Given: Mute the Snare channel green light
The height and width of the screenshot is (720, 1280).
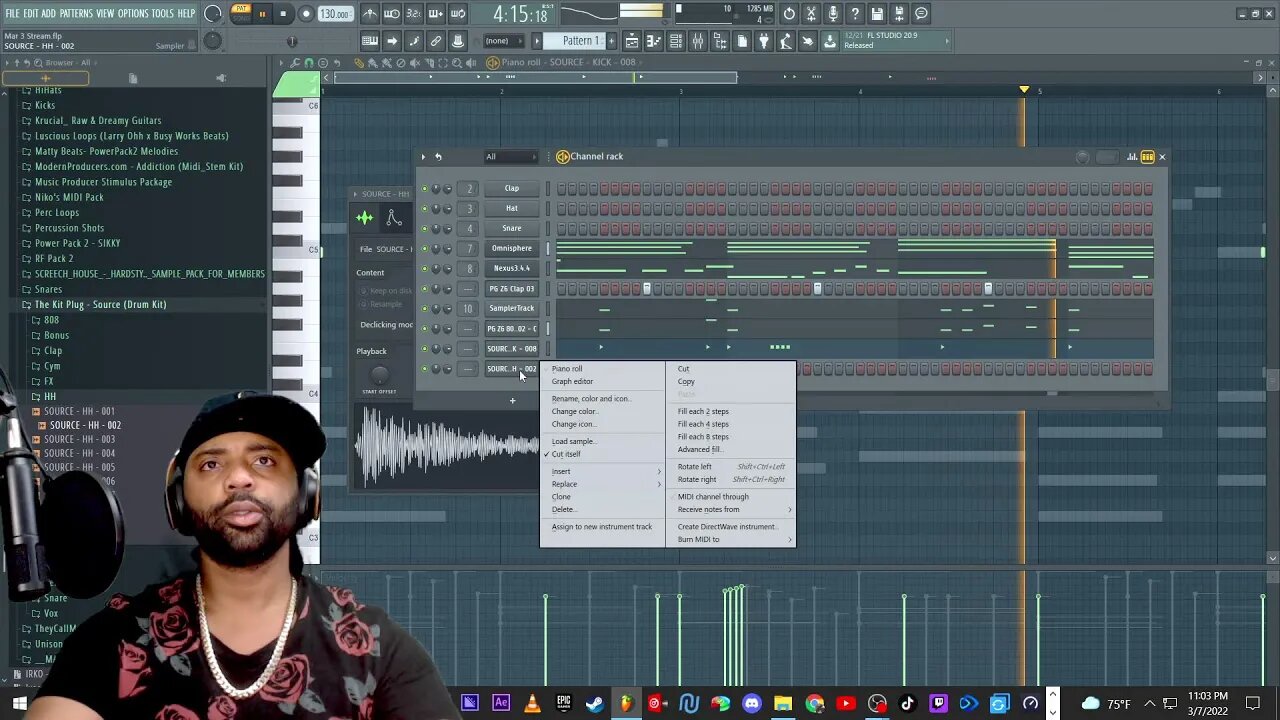Looking at the screenshot, I should (x=424, y=228).
